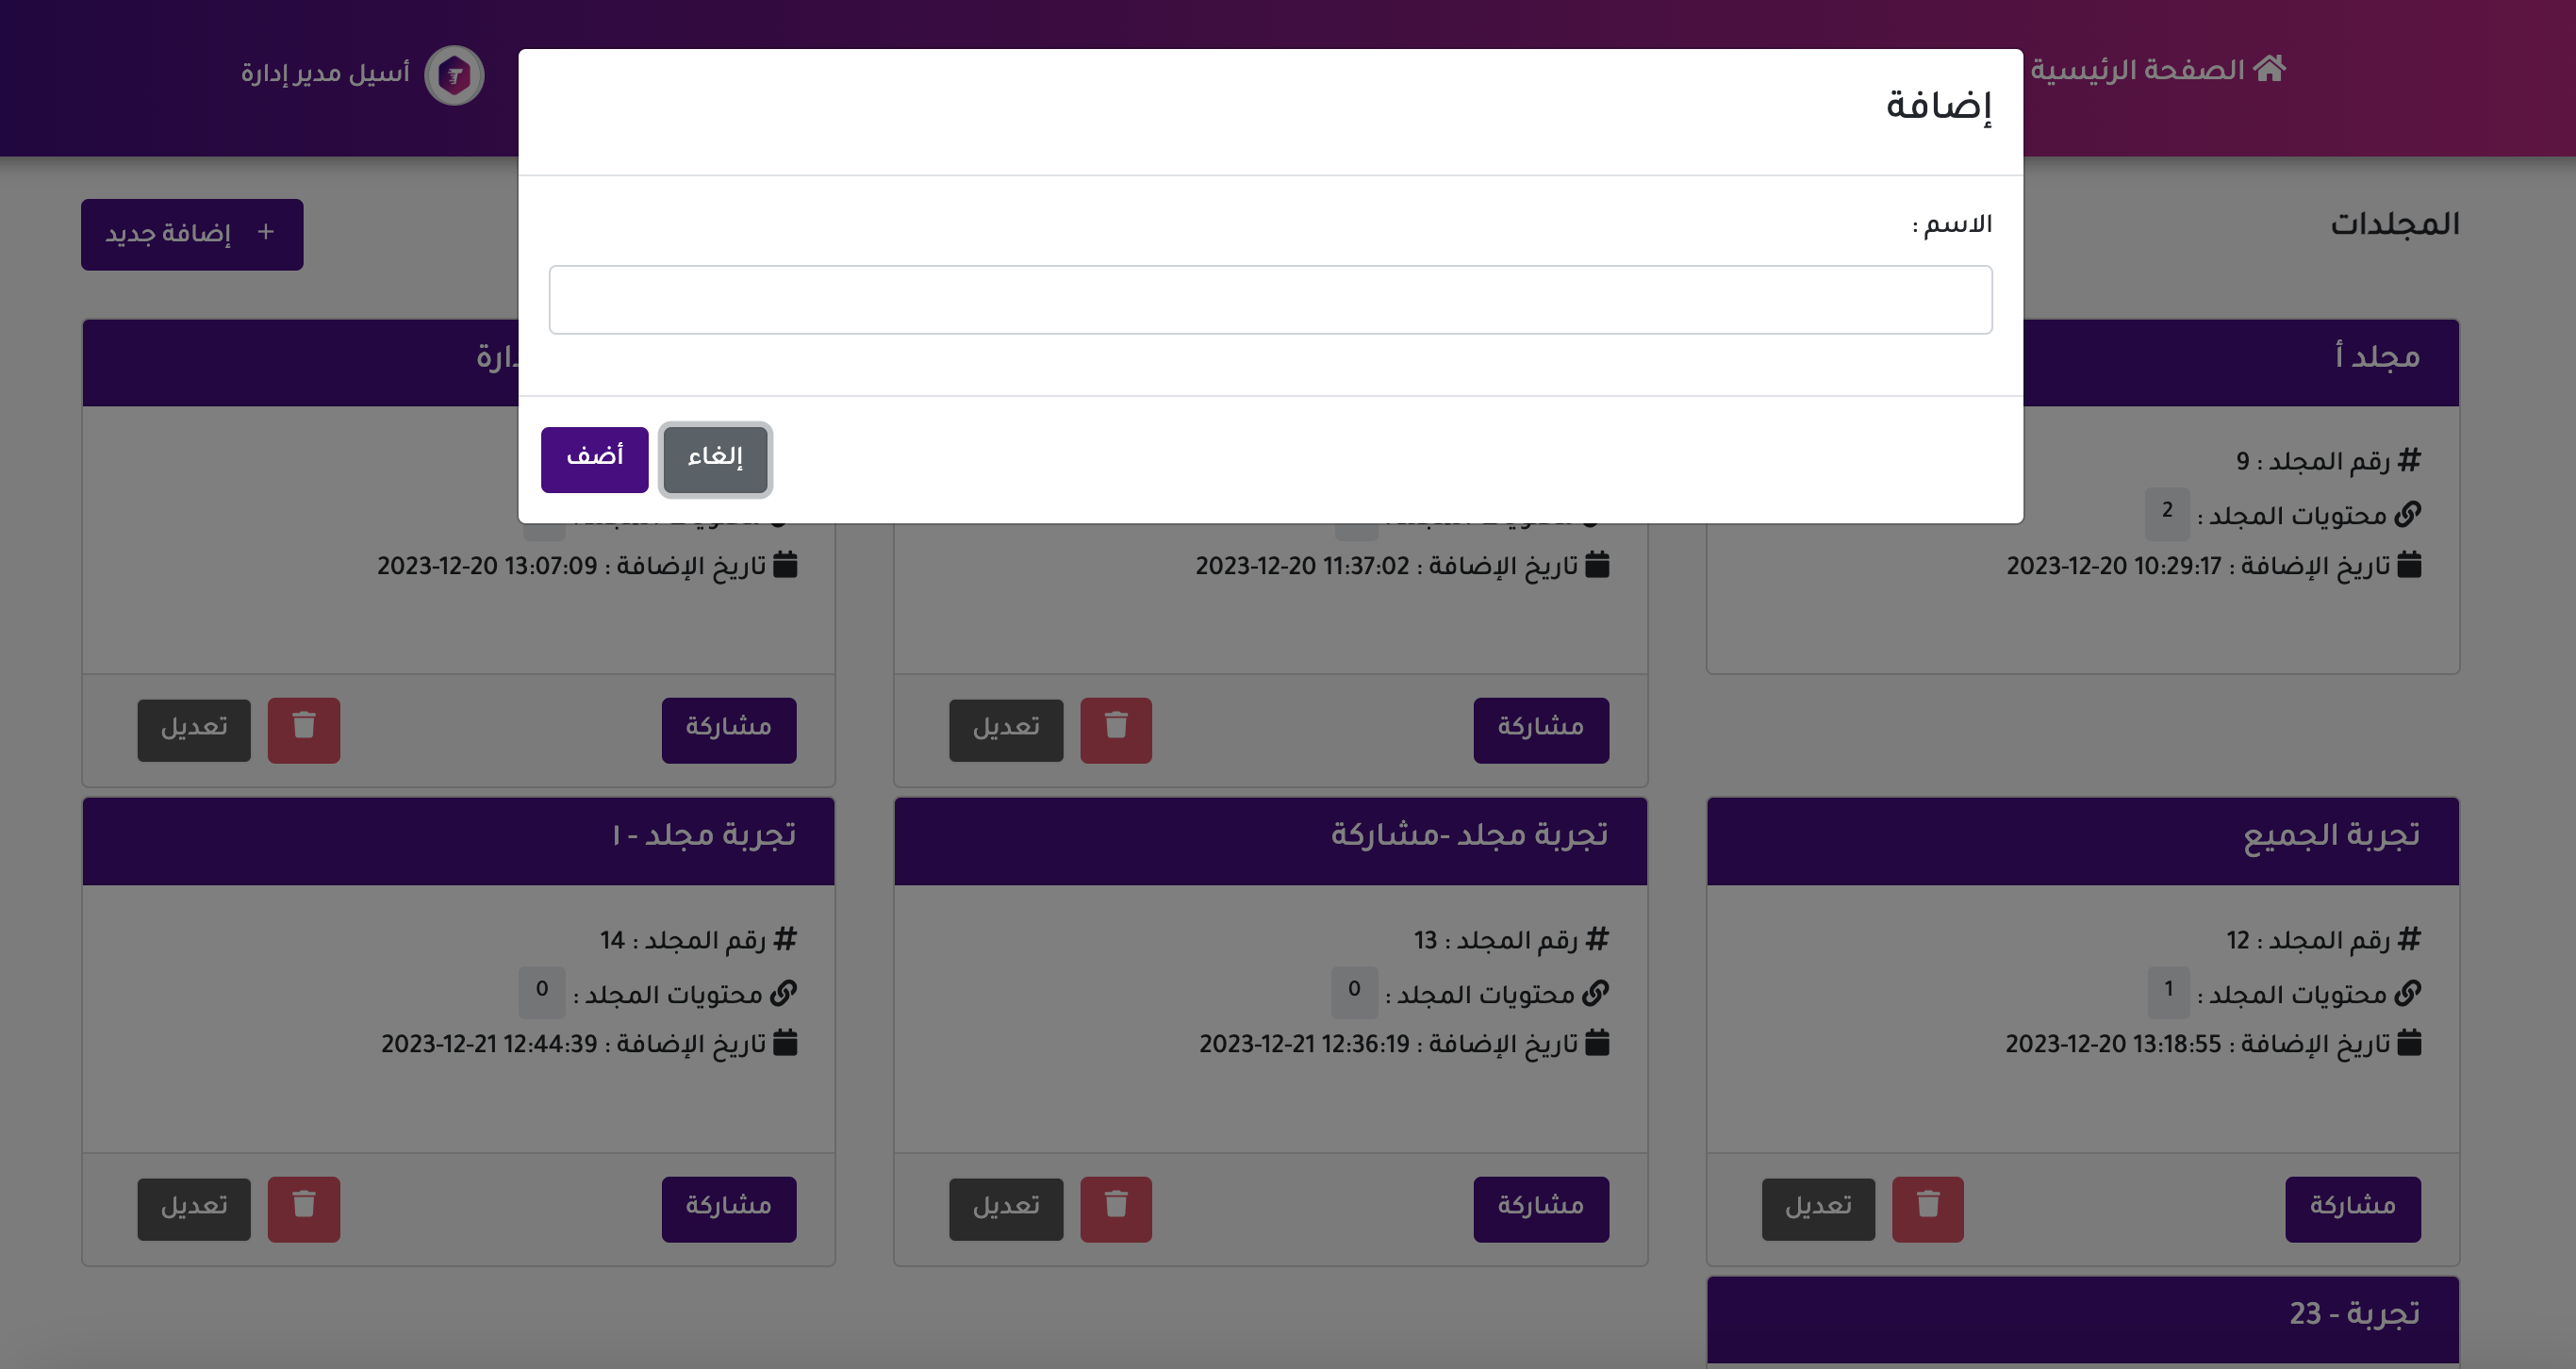2576x1369 pixels.
Task: Cancel the dialog with إلغاء button
Action: click(x=715, y=459)
